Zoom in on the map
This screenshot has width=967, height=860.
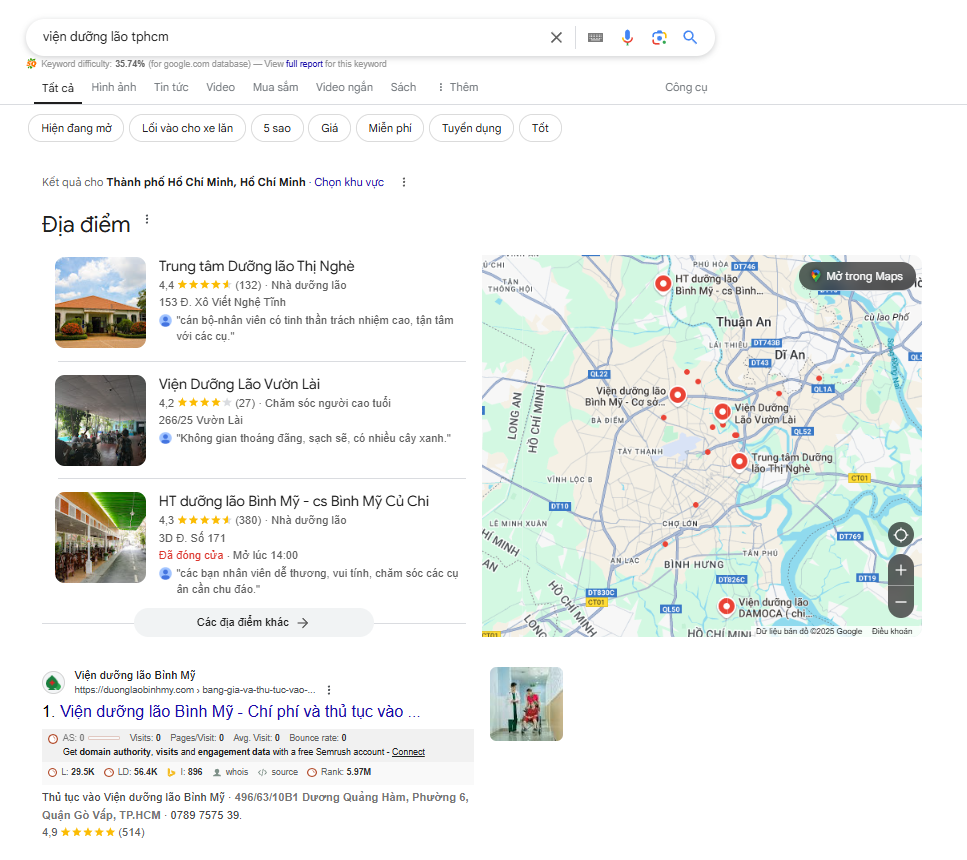coord(900,570)
